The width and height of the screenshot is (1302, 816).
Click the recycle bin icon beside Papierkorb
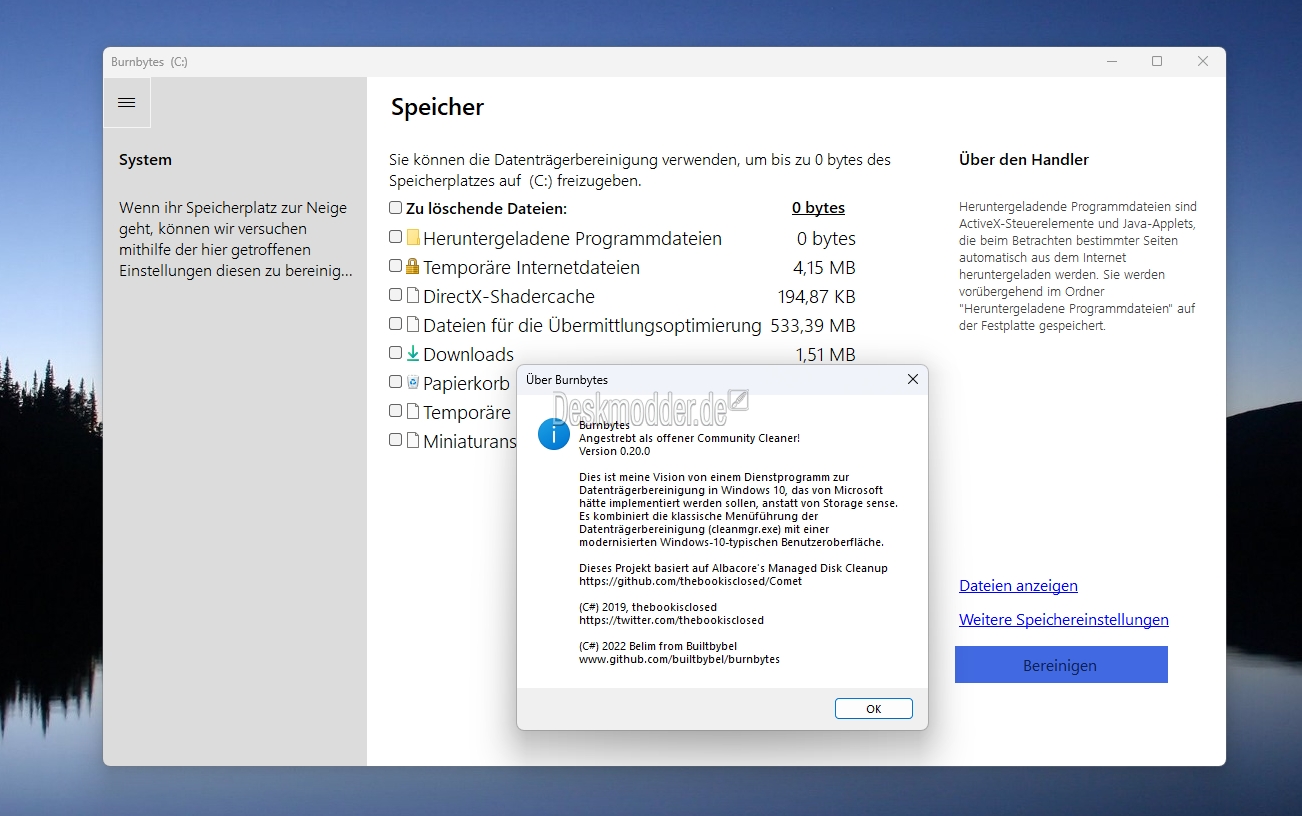click(x=412, y=382)
